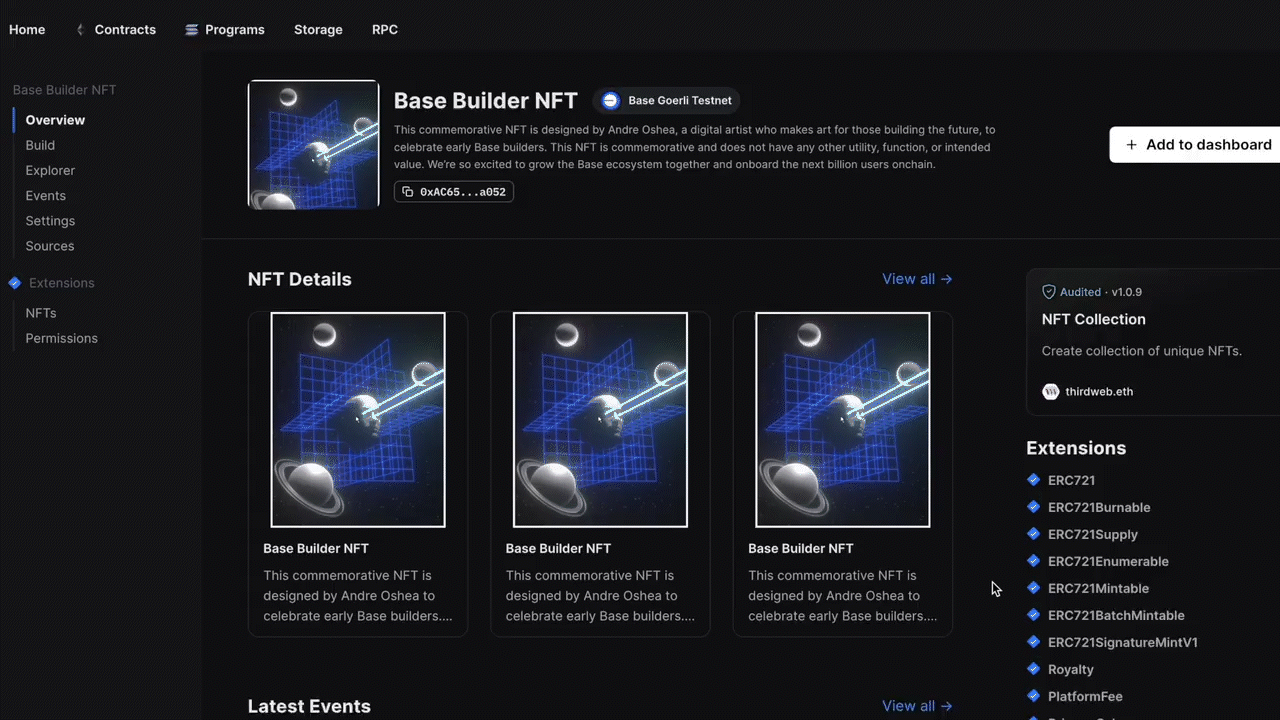Click the diamond icon next to ERC721Enumerable
Viewport: 1280px width, 720px height.
1034,561
